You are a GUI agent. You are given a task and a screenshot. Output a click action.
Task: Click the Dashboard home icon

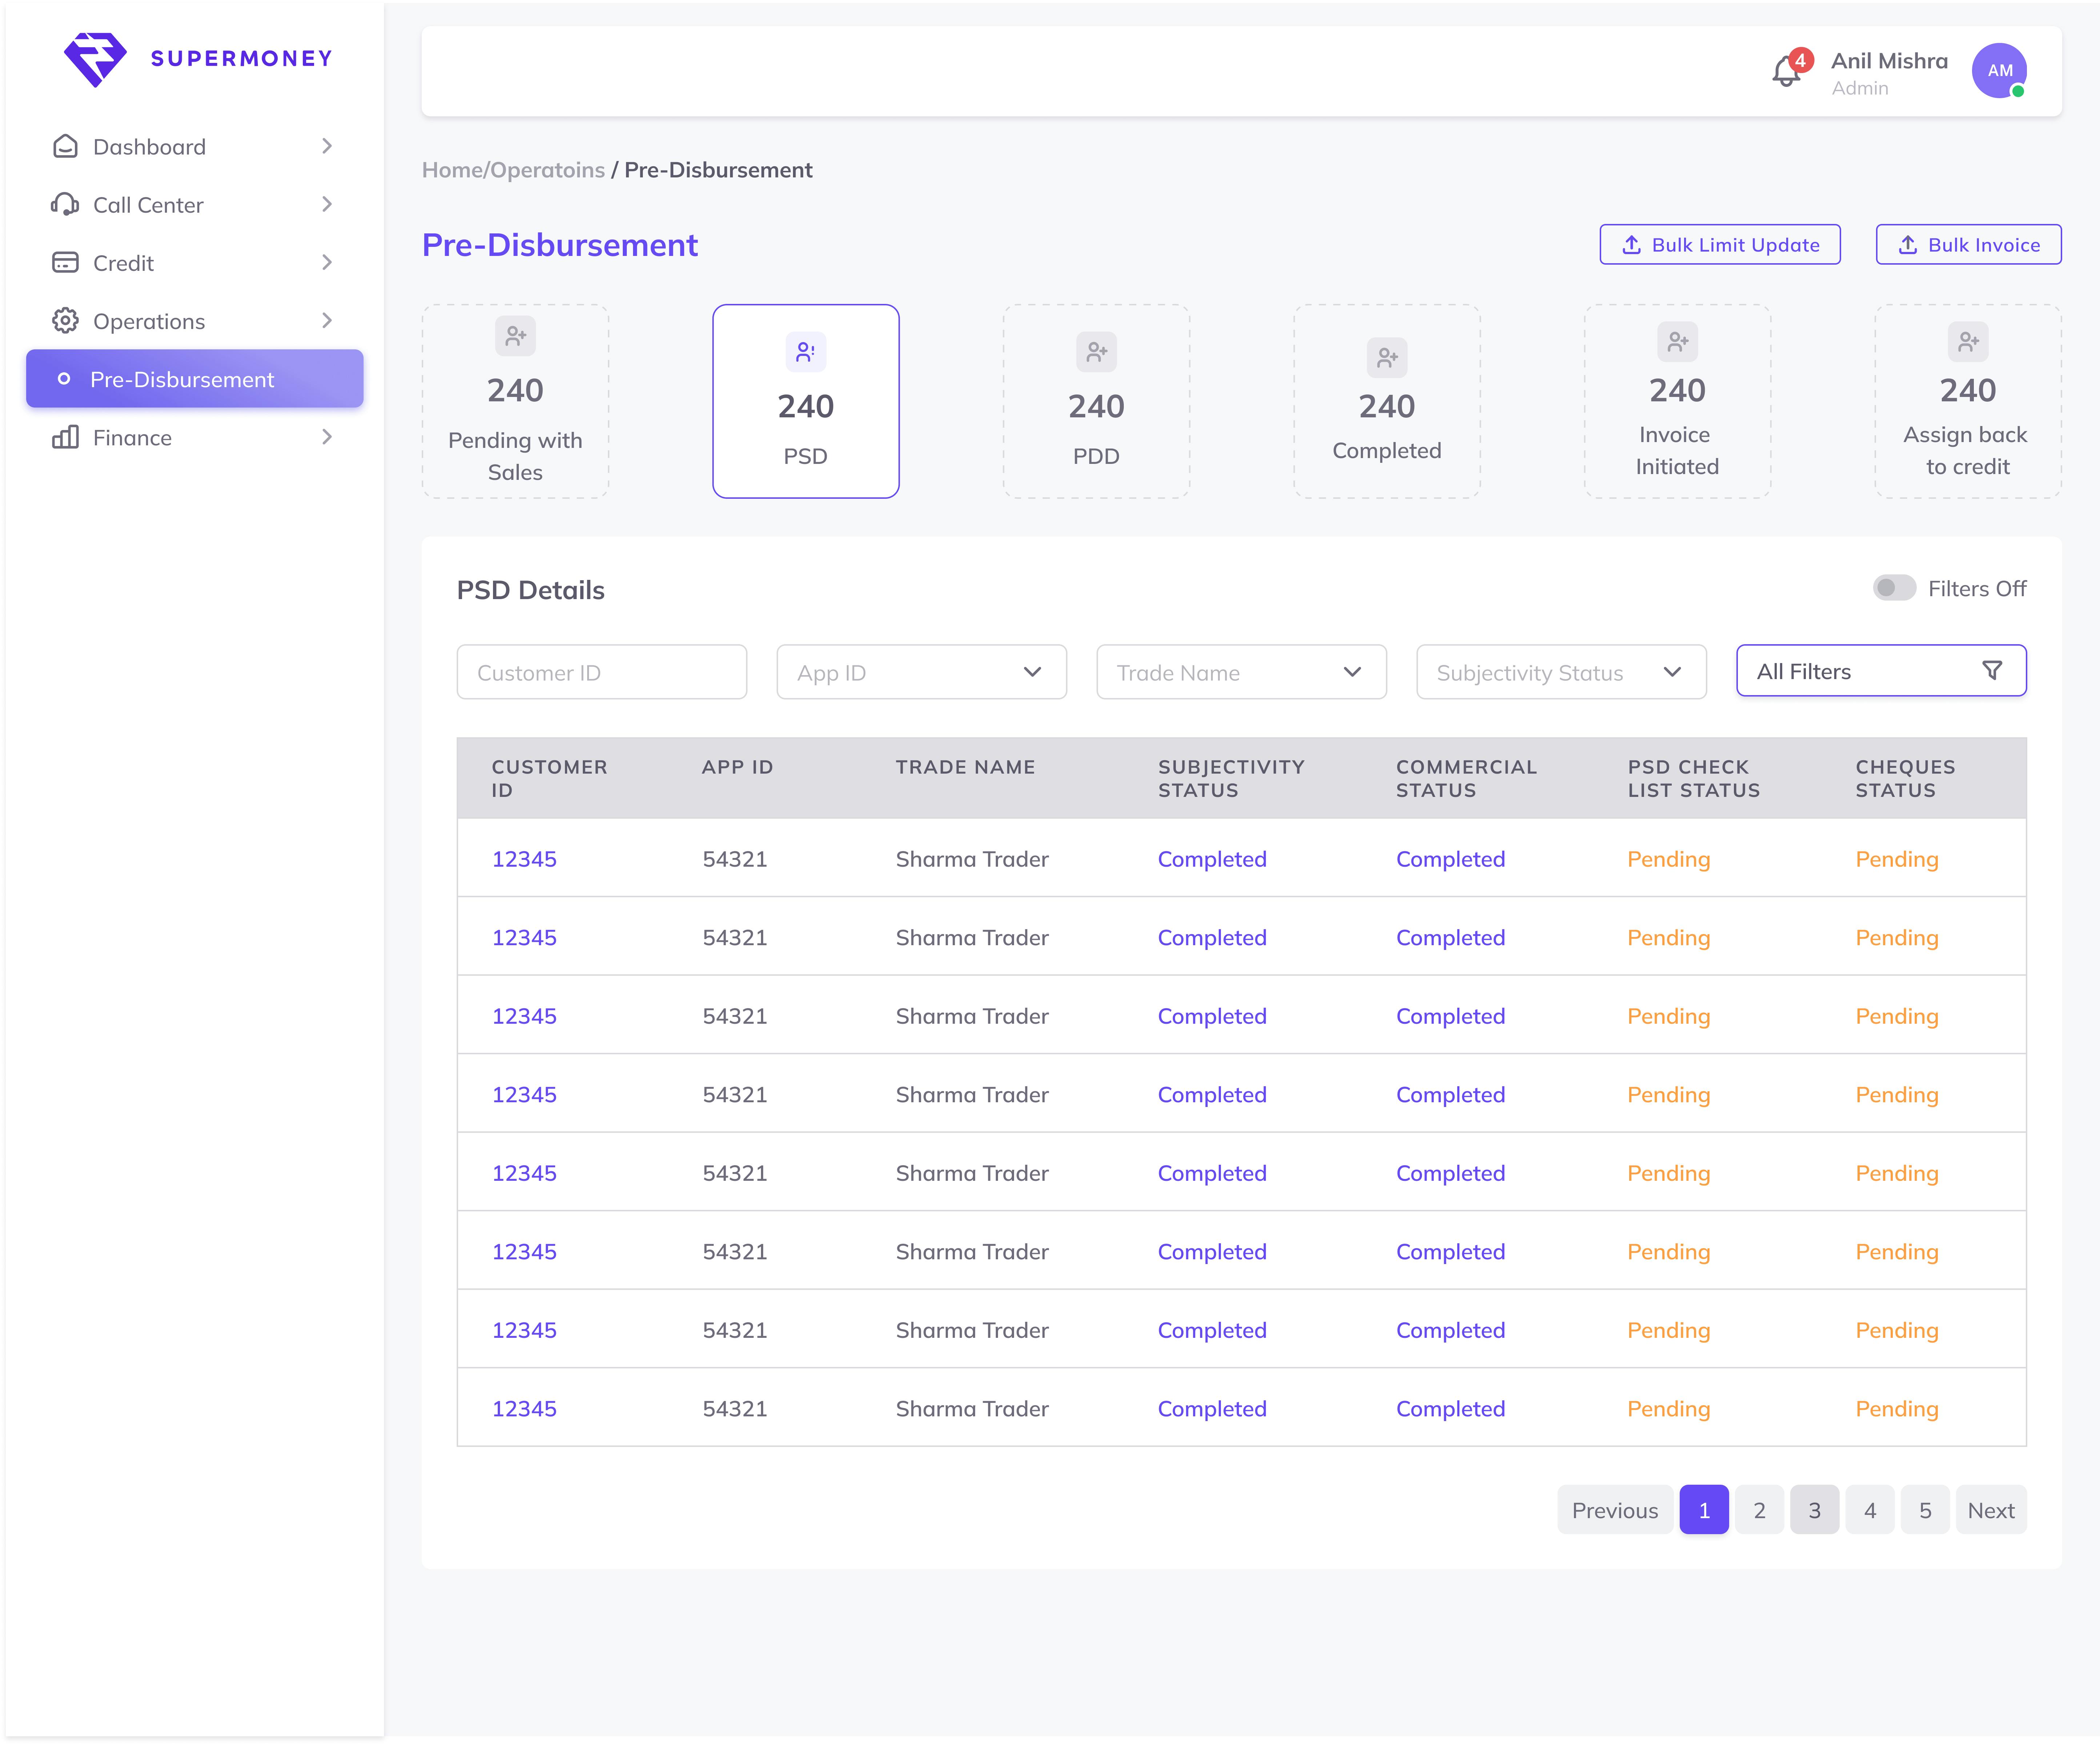click(65, 146)
